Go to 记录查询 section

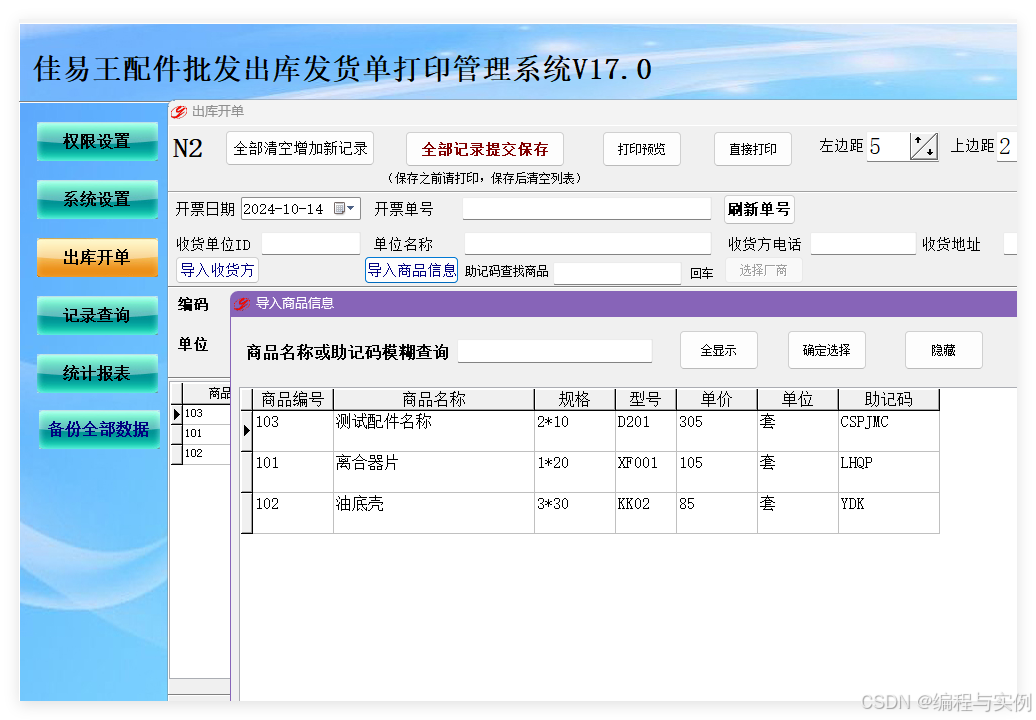tap(97, 315)
